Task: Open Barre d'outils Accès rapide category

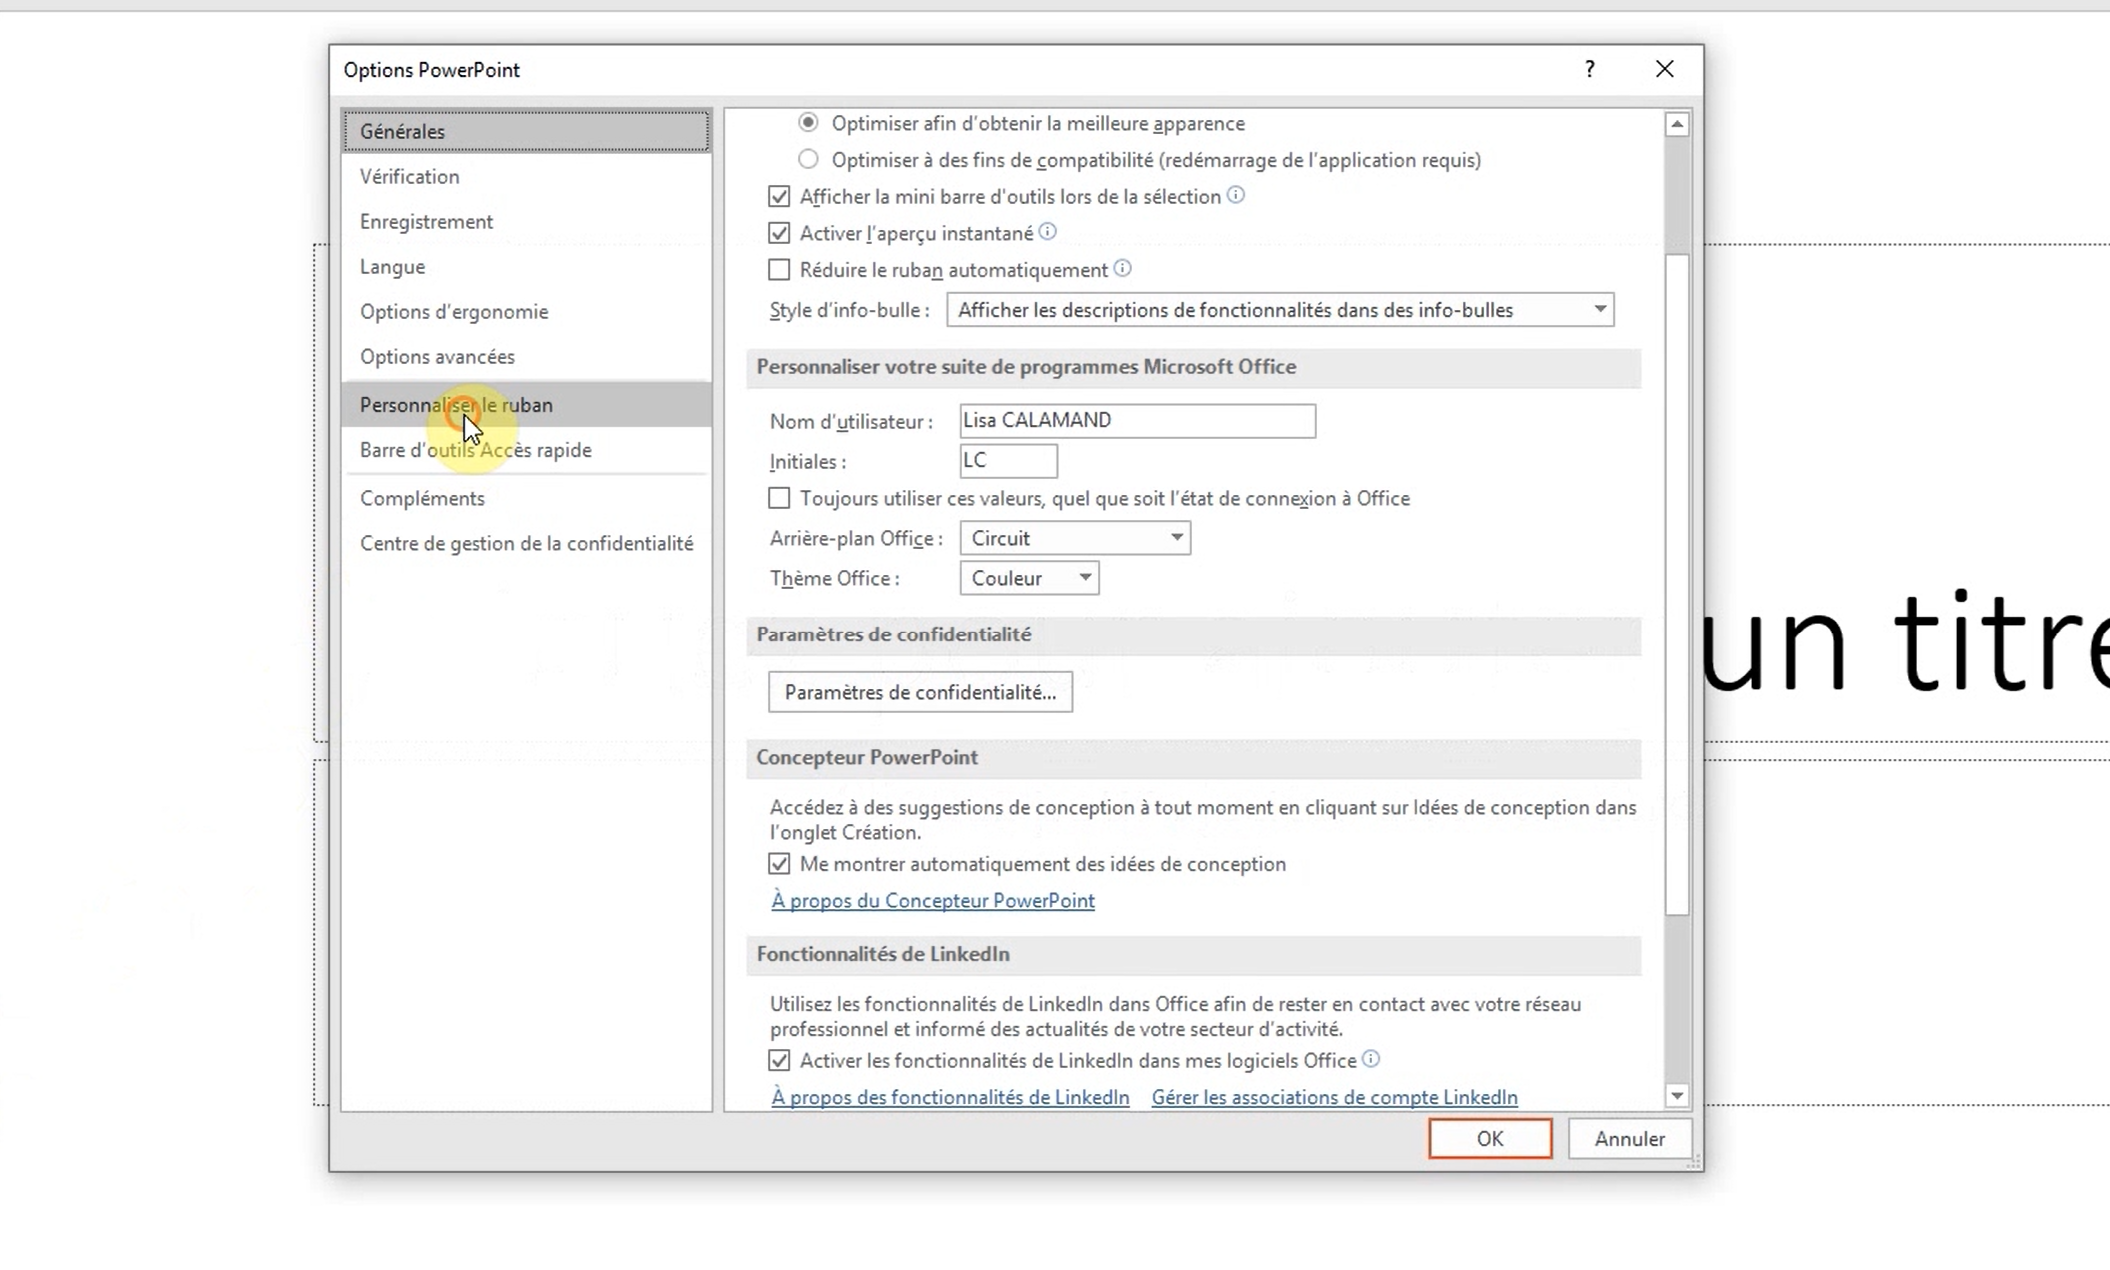Action: point(526,450)
